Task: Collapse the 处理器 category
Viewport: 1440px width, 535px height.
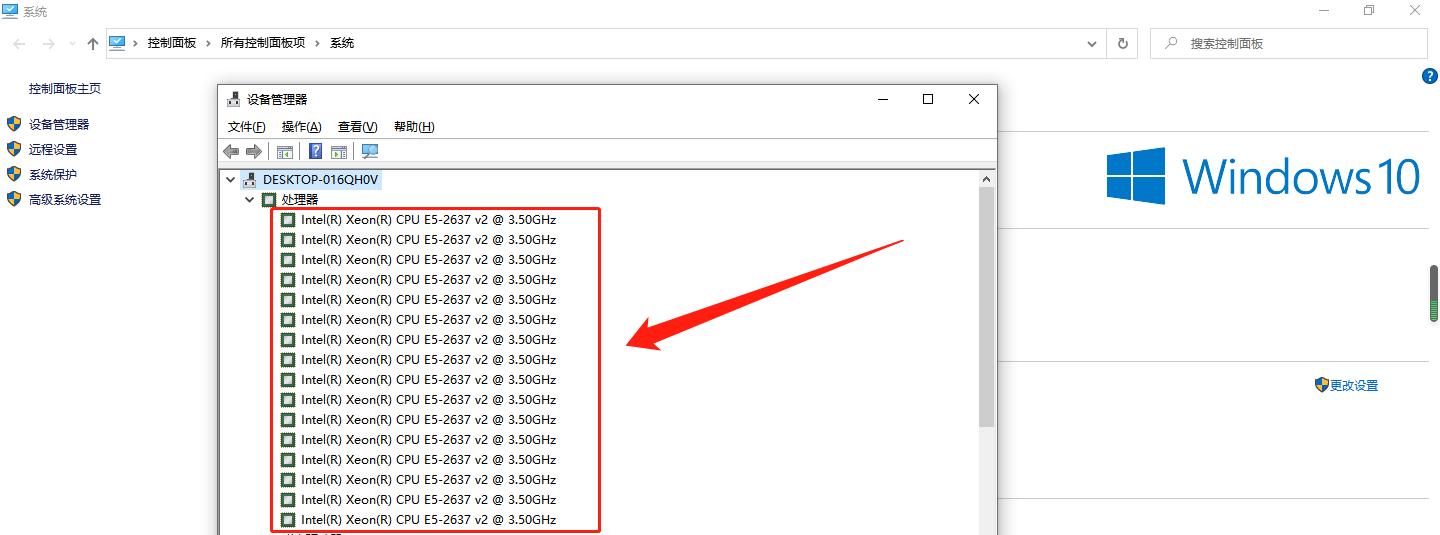Action: point(250,200)
